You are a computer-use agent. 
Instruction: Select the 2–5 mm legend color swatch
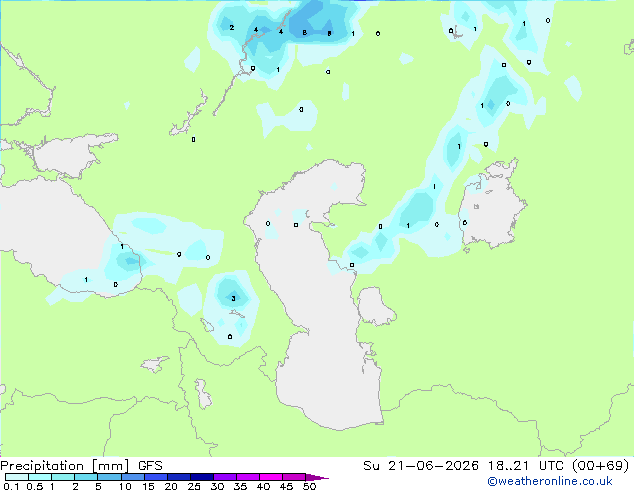click(86, 477)
